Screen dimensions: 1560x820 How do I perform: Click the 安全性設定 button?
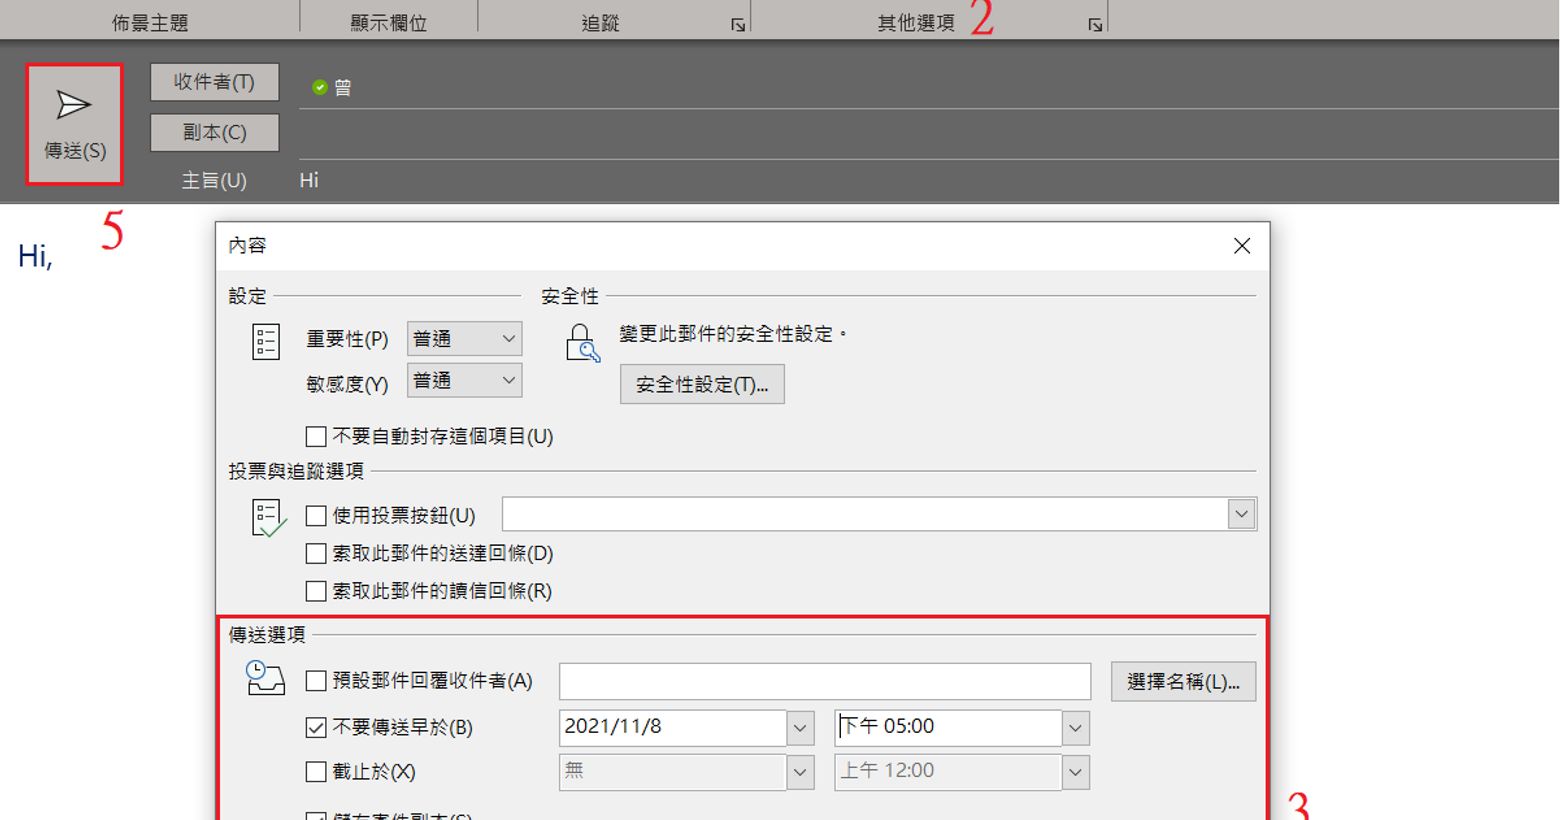(702, 385)
